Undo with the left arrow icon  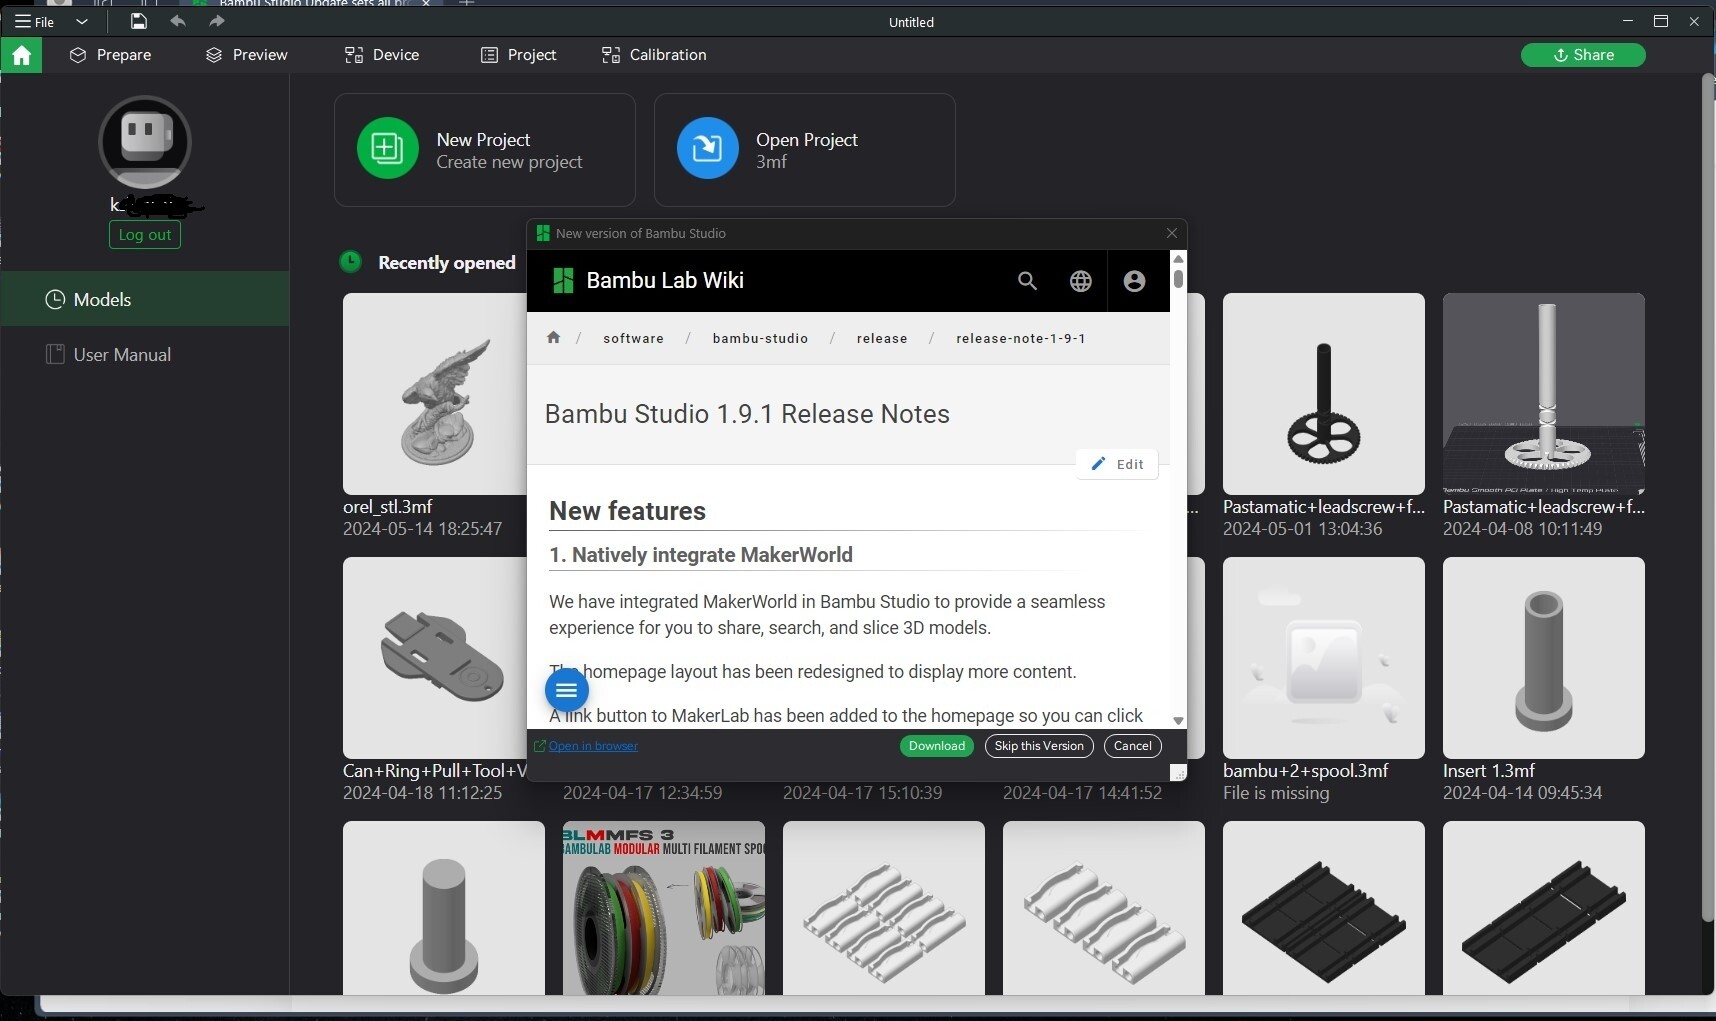click(x=178, y=21)
